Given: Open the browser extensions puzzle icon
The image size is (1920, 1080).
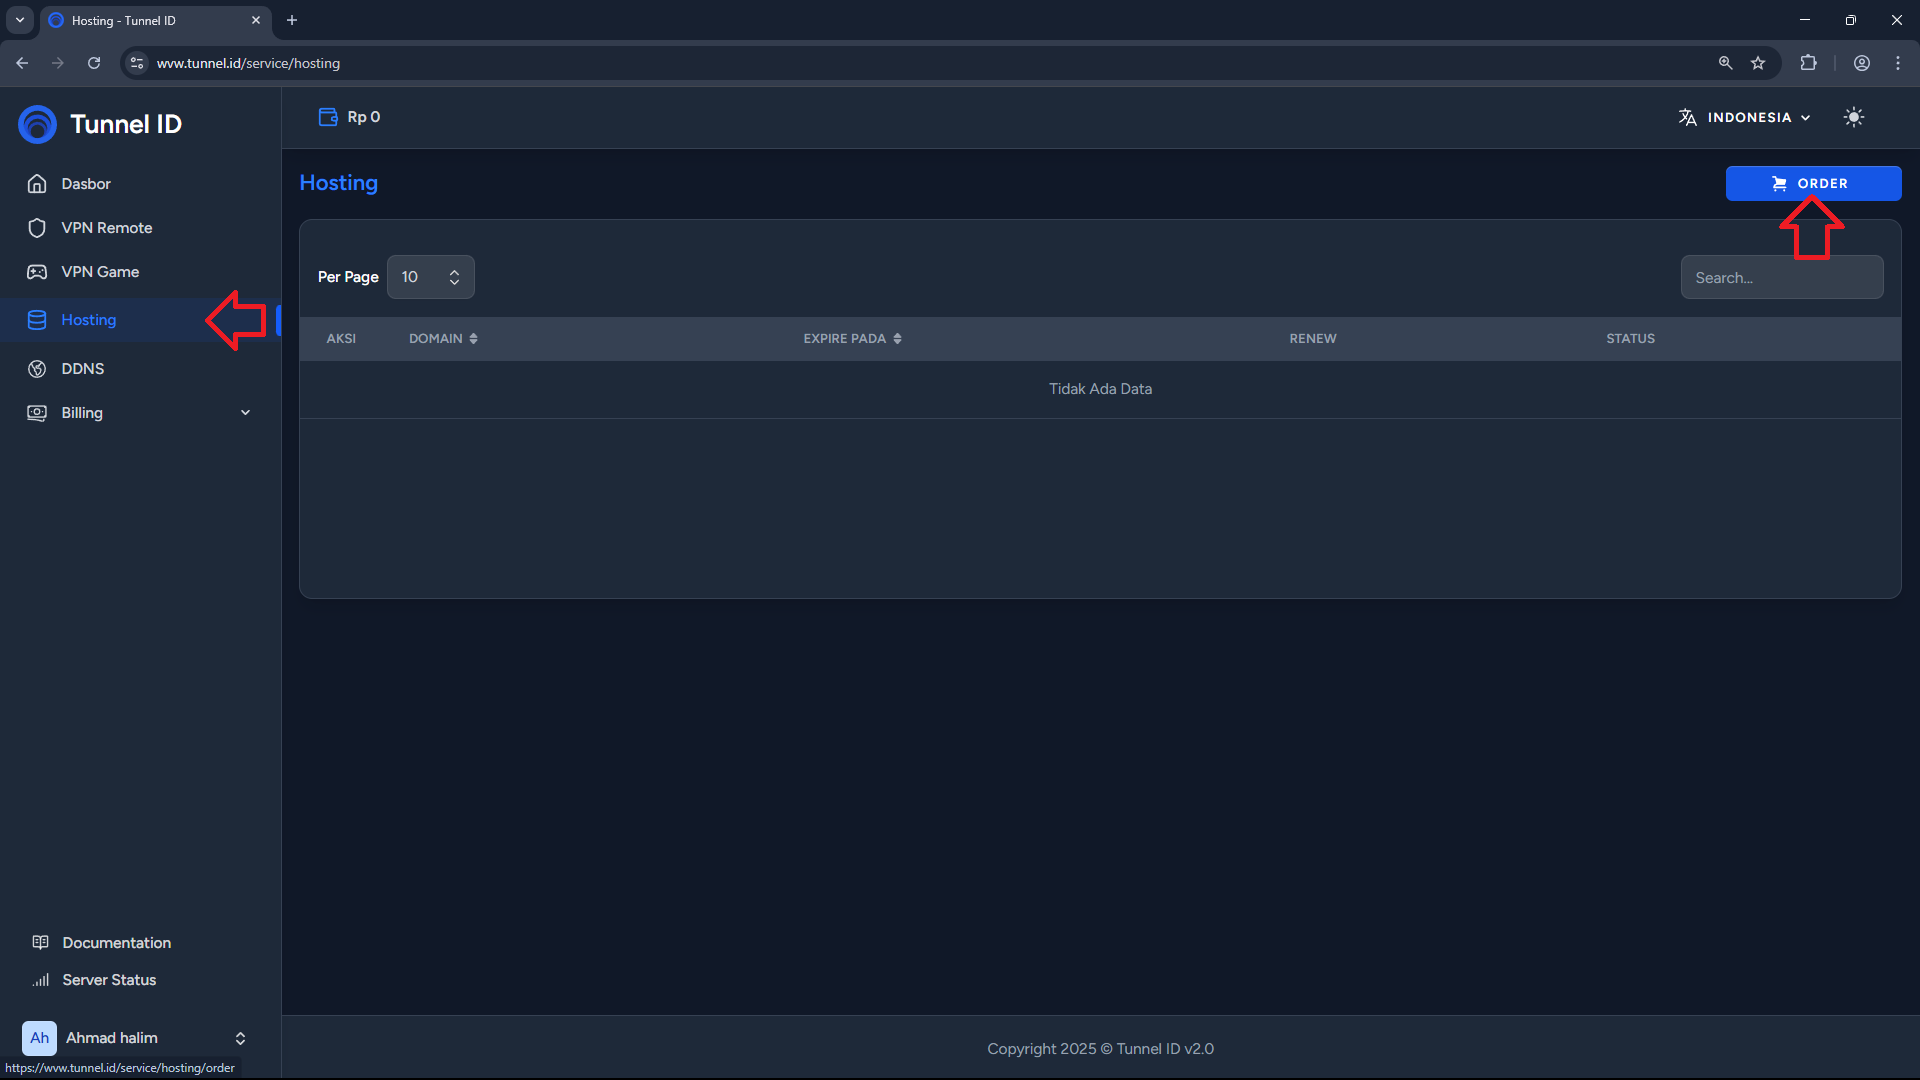Looking at the screenshot, I should tap(1808, 63).
